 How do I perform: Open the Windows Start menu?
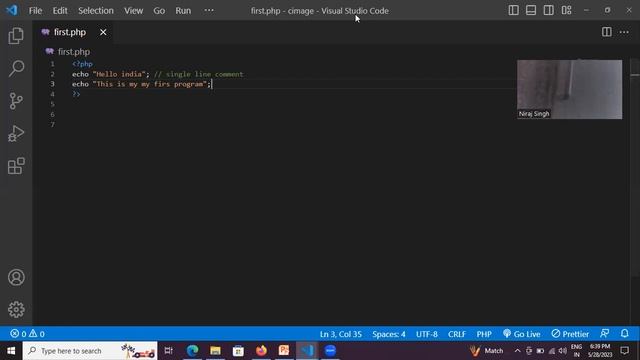11,351
